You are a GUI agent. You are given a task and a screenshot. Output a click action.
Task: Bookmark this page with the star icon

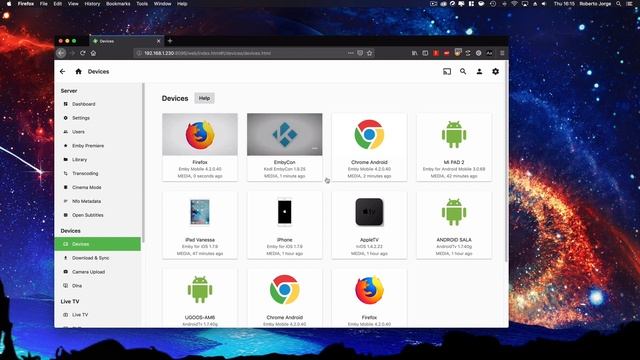pos(369,53)
